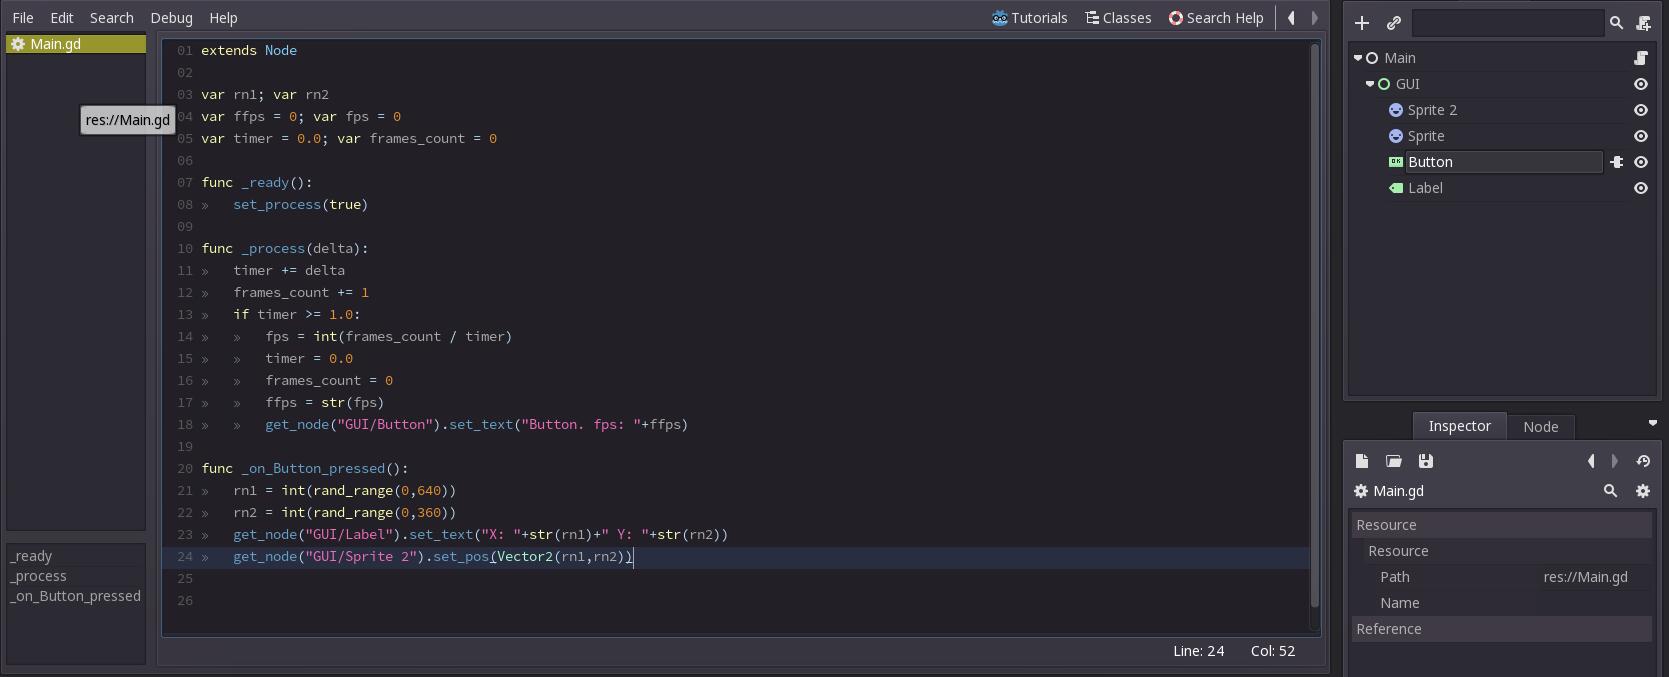Open object options gear in the Inspector
This screenshot has width=1669, height=677.
[x=1643, y=491]
